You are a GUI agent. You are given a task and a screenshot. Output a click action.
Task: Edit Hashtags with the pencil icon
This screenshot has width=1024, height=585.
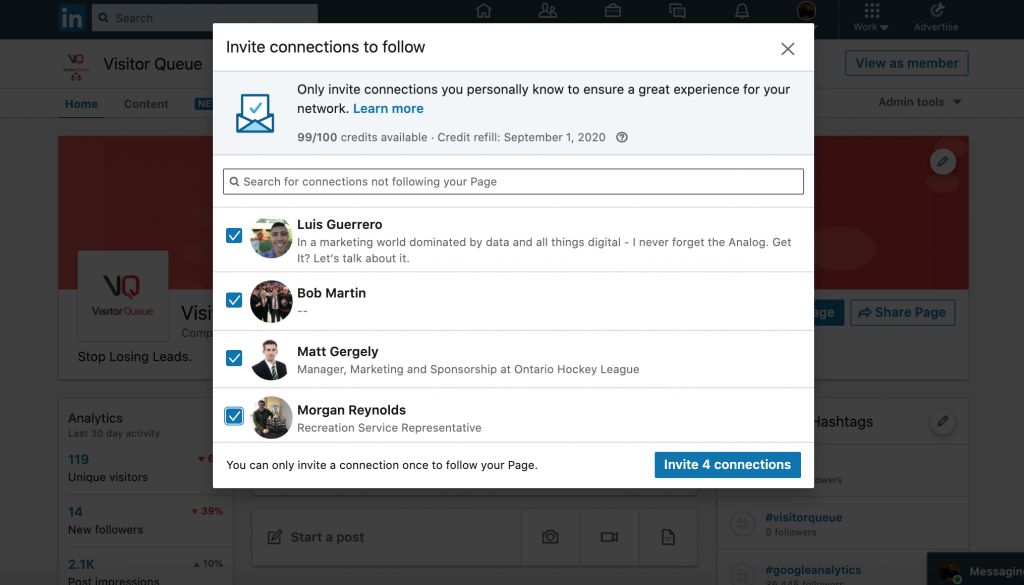942,422
